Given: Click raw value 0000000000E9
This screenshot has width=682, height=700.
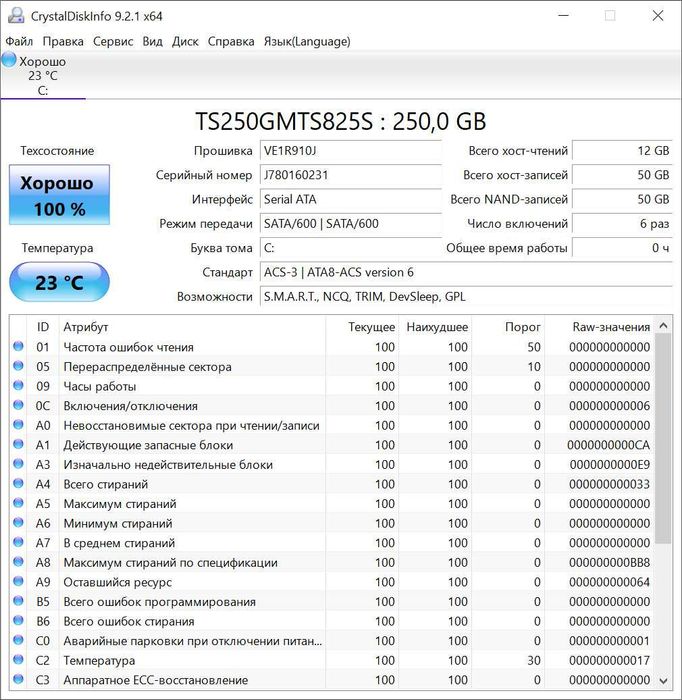Looking at the screenshot, I should [609, 465].
